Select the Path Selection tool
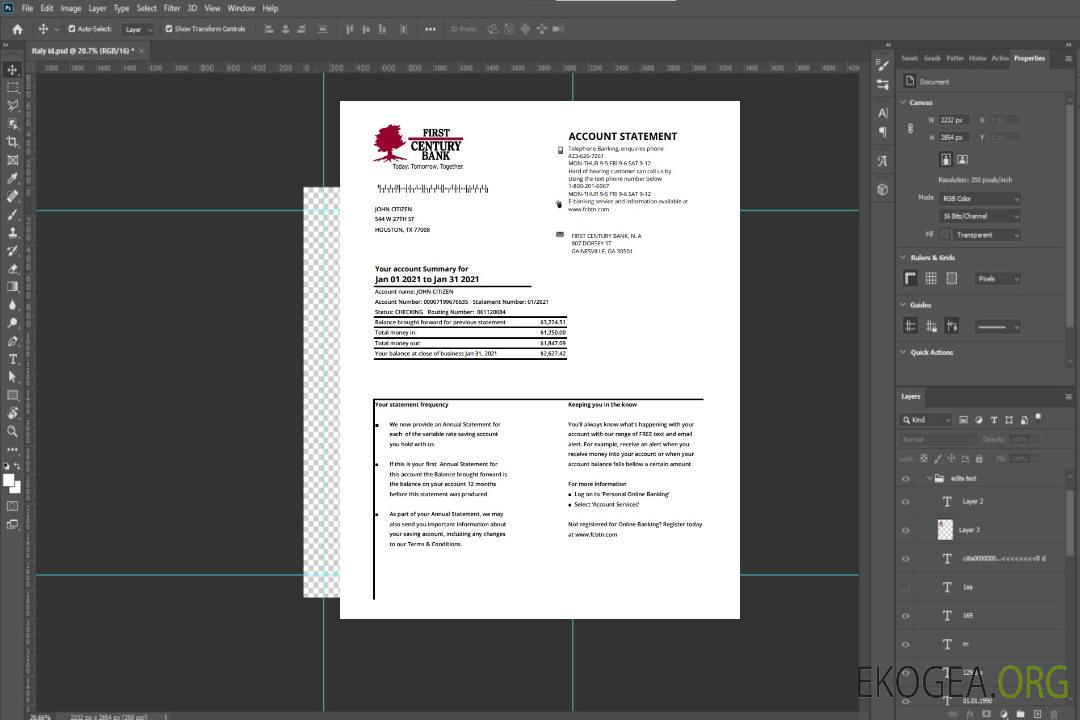 (x=12, y=377)
